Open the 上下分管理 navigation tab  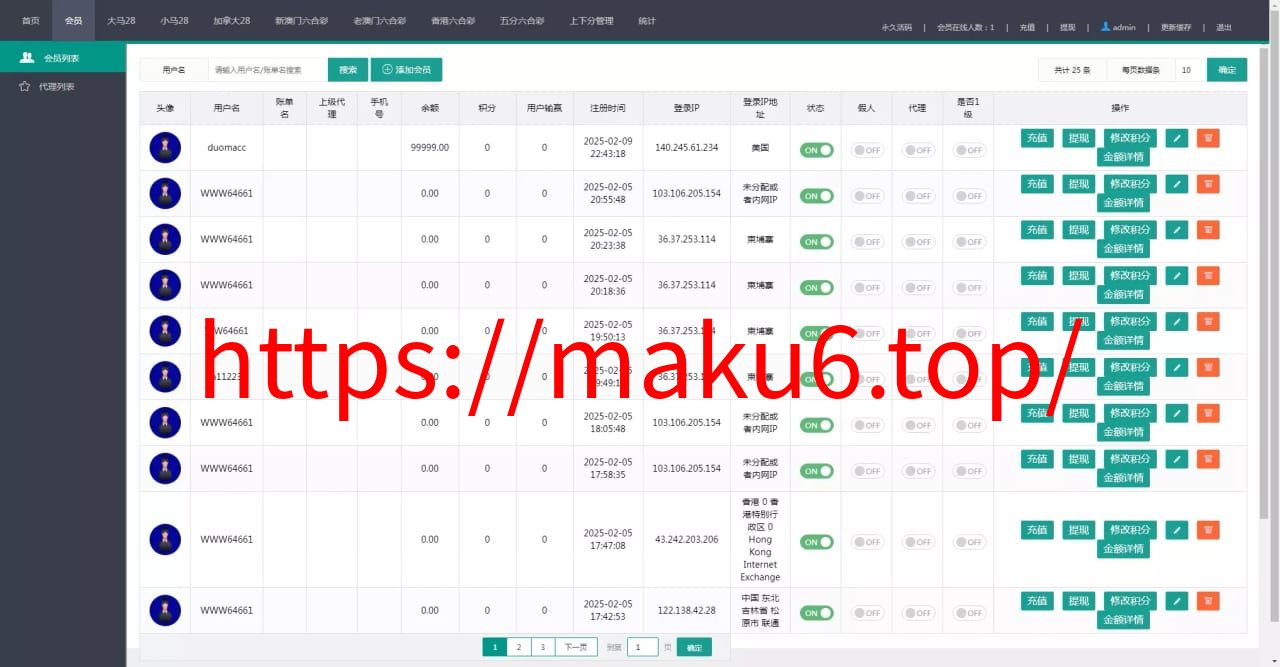click(591, 21)
